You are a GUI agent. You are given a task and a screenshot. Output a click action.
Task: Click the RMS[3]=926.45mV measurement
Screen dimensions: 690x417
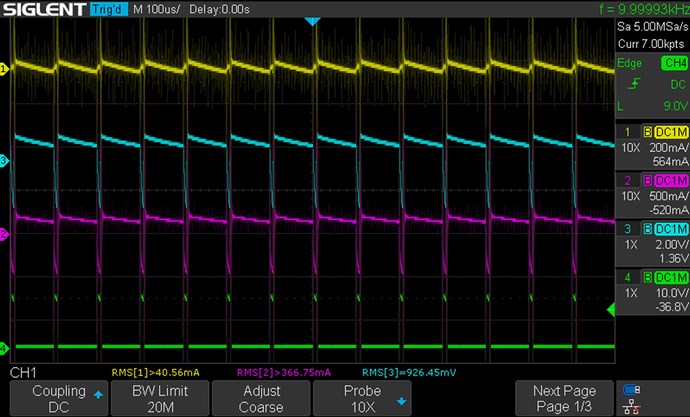click(x=409, y=373)
